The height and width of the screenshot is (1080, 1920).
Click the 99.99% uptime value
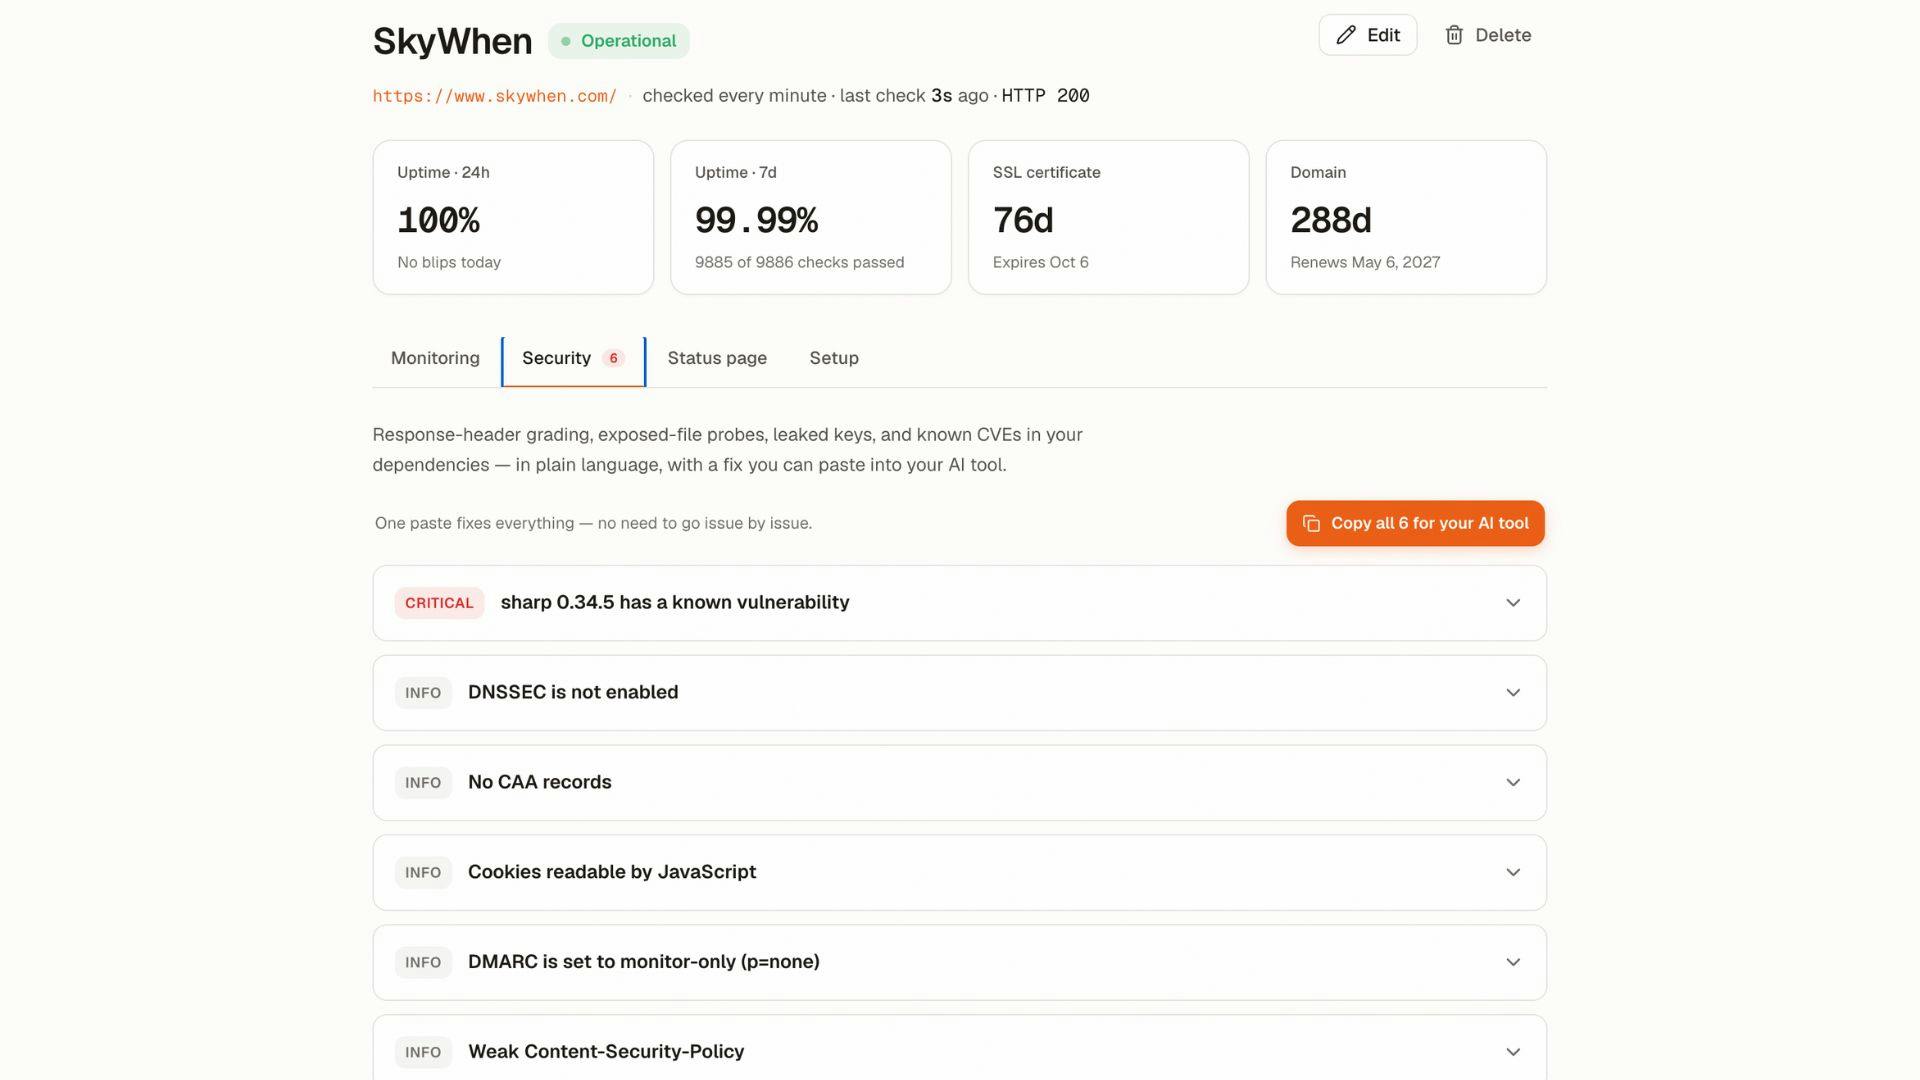coord(757,220)
